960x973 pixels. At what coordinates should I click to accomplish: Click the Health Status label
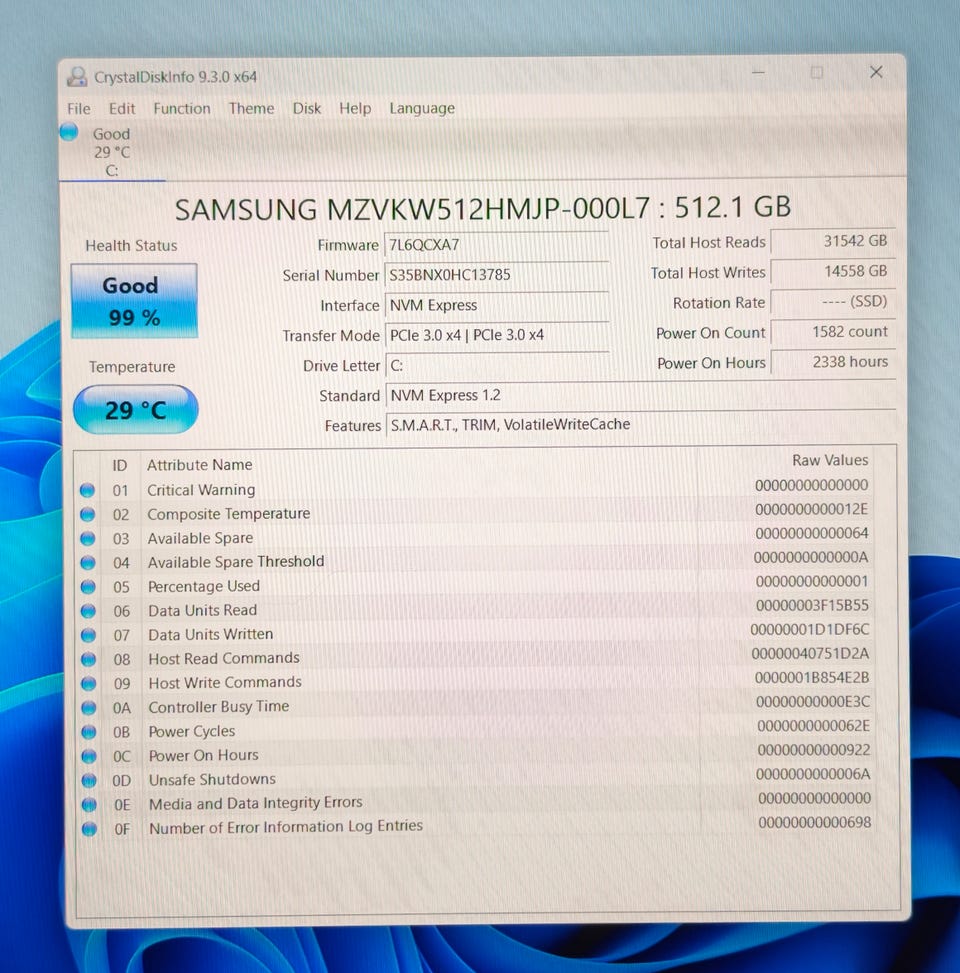click(x=131, y=246)
